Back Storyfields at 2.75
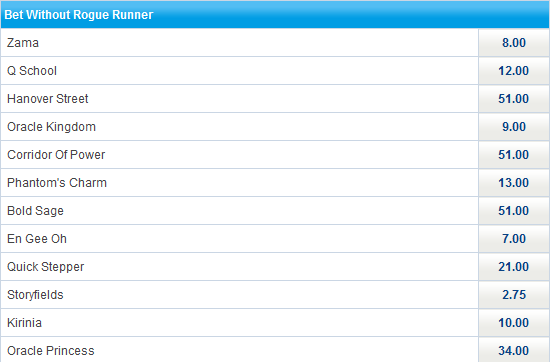Viewport: 552px width, 362px height. pos(514,295)
